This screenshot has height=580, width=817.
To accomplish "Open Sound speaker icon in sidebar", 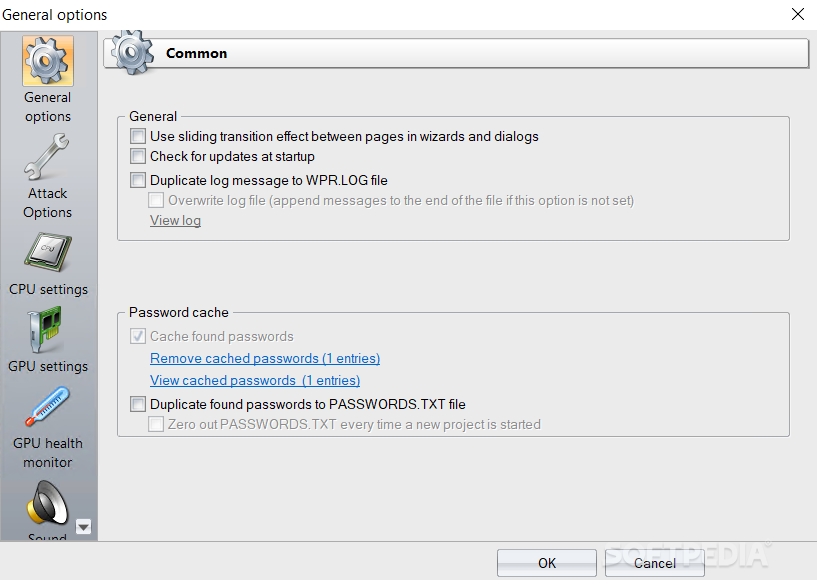I will pyautogui.click(x=47, y=503).
